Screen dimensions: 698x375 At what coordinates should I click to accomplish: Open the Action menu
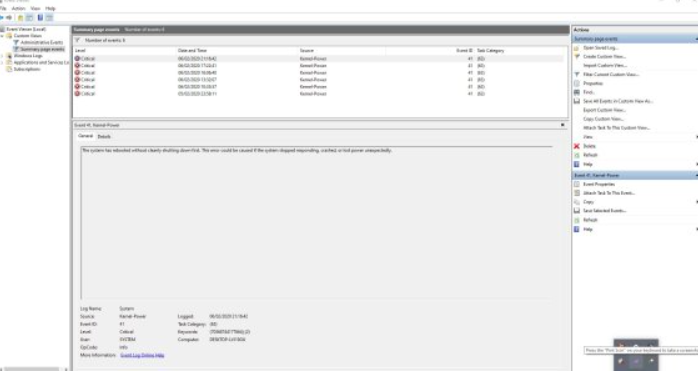(x=18, y=8)
